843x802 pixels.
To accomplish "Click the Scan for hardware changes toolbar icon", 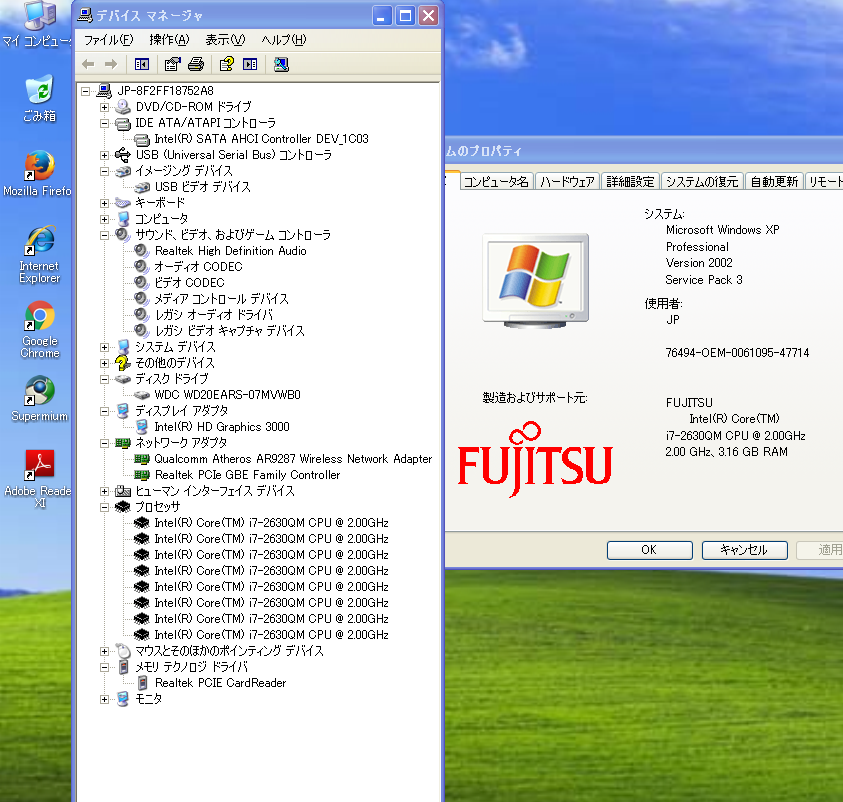I will (281, 65).
